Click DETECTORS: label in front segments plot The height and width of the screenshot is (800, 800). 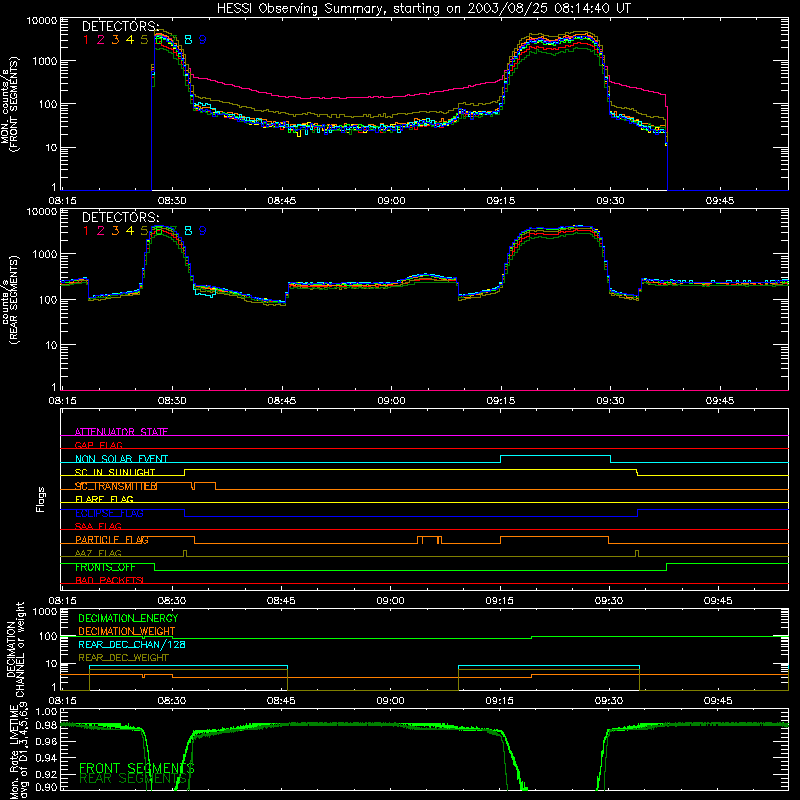(120, 26)
